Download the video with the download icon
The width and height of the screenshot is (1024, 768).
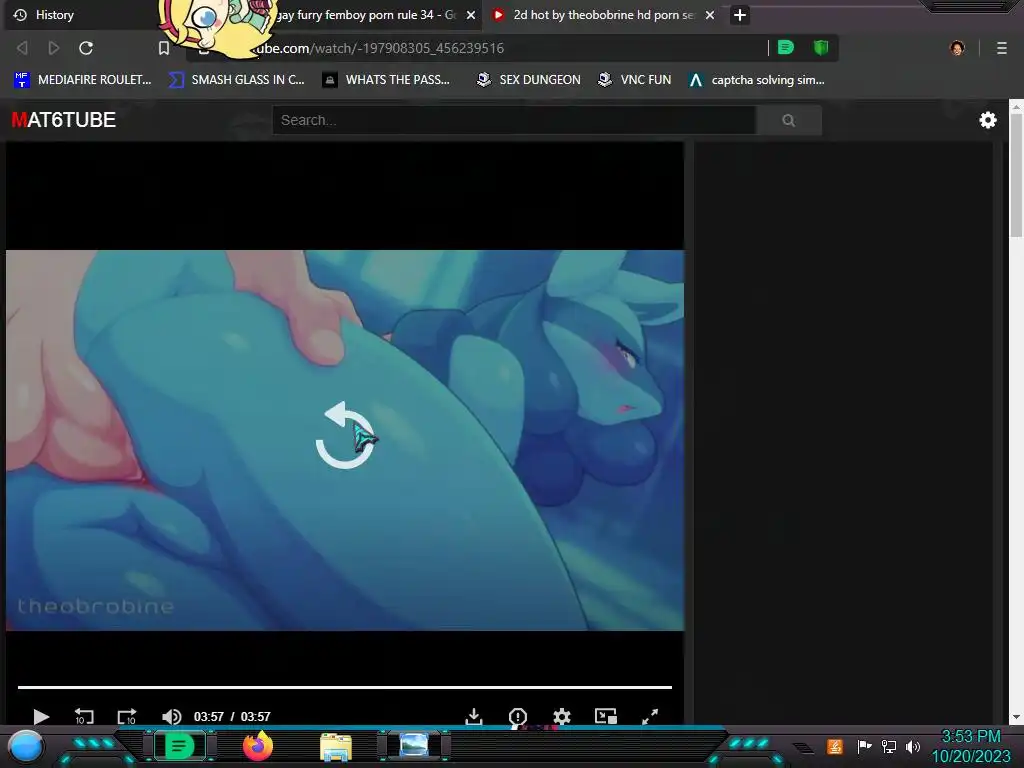pyautogui.click(x=474, y=716)
